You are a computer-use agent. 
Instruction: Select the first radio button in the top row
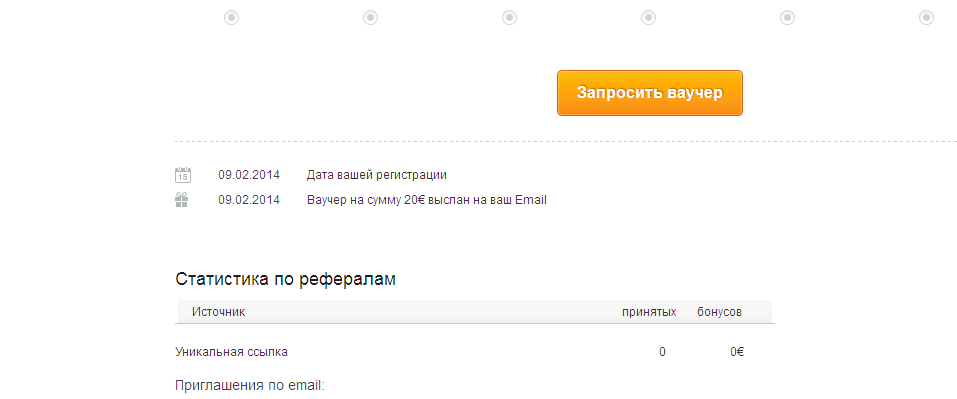click(231, 18)
